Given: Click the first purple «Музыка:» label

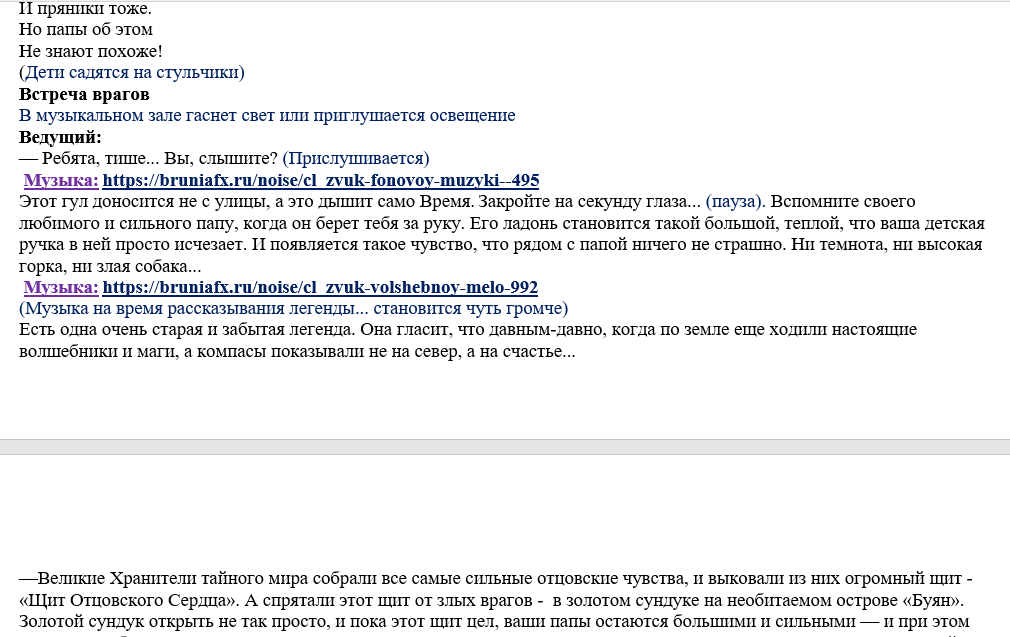Looking at the screenshot, I should click(61, 180).
